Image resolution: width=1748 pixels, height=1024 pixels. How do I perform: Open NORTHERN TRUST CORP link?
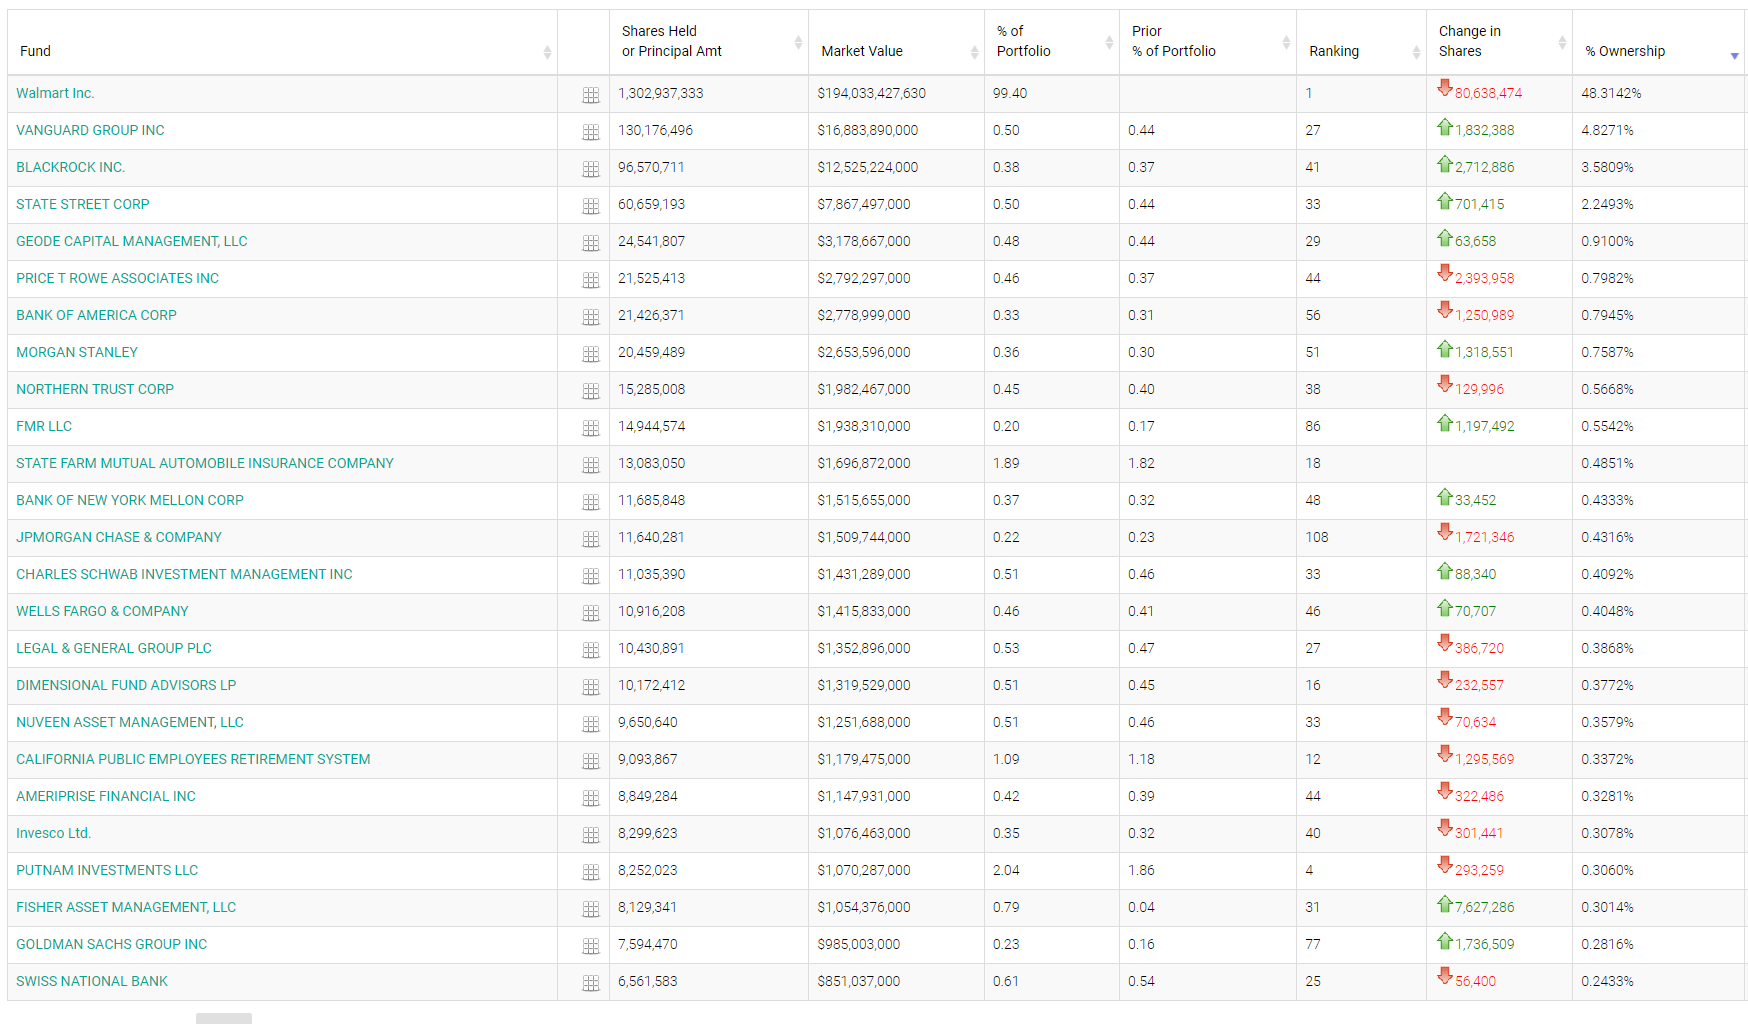point(95,389)
